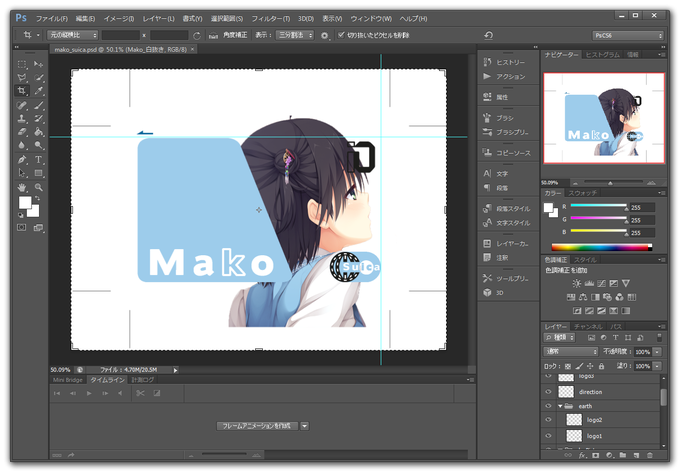
Task: Click the reset crop button
Action: (x=488, y=35)
